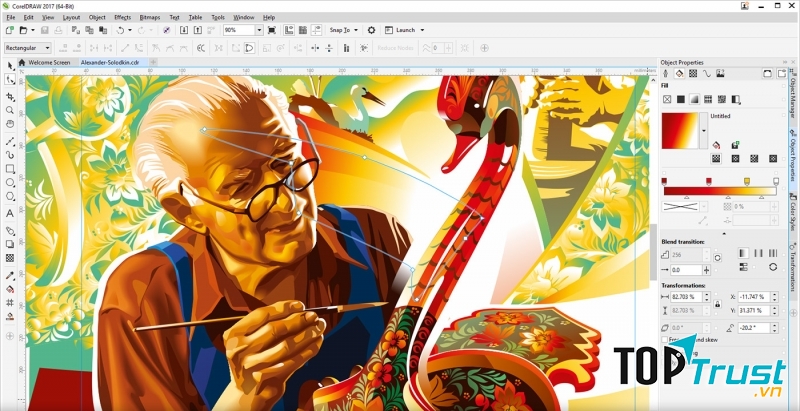
Task: Select the Artistic Media tool
Action: (10, 155)
